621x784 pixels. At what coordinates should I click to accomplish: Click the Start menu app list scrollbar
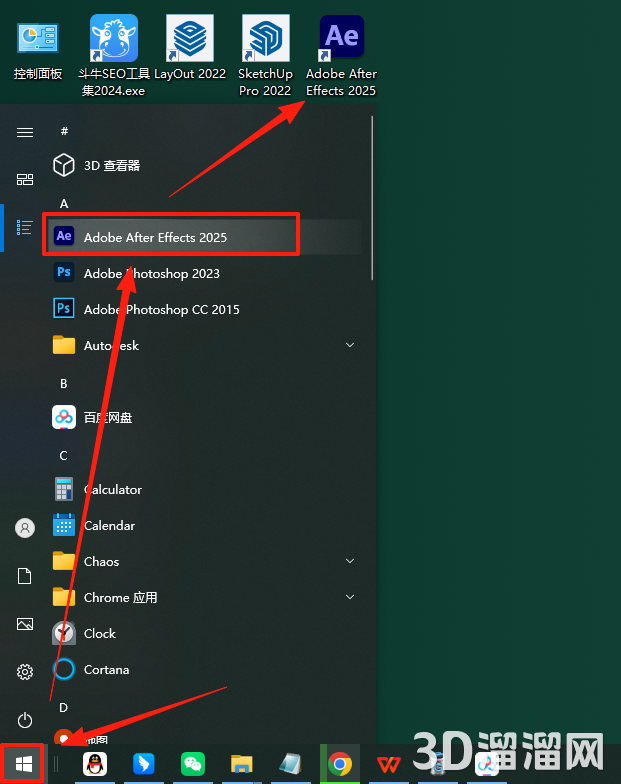click(372, 198)
